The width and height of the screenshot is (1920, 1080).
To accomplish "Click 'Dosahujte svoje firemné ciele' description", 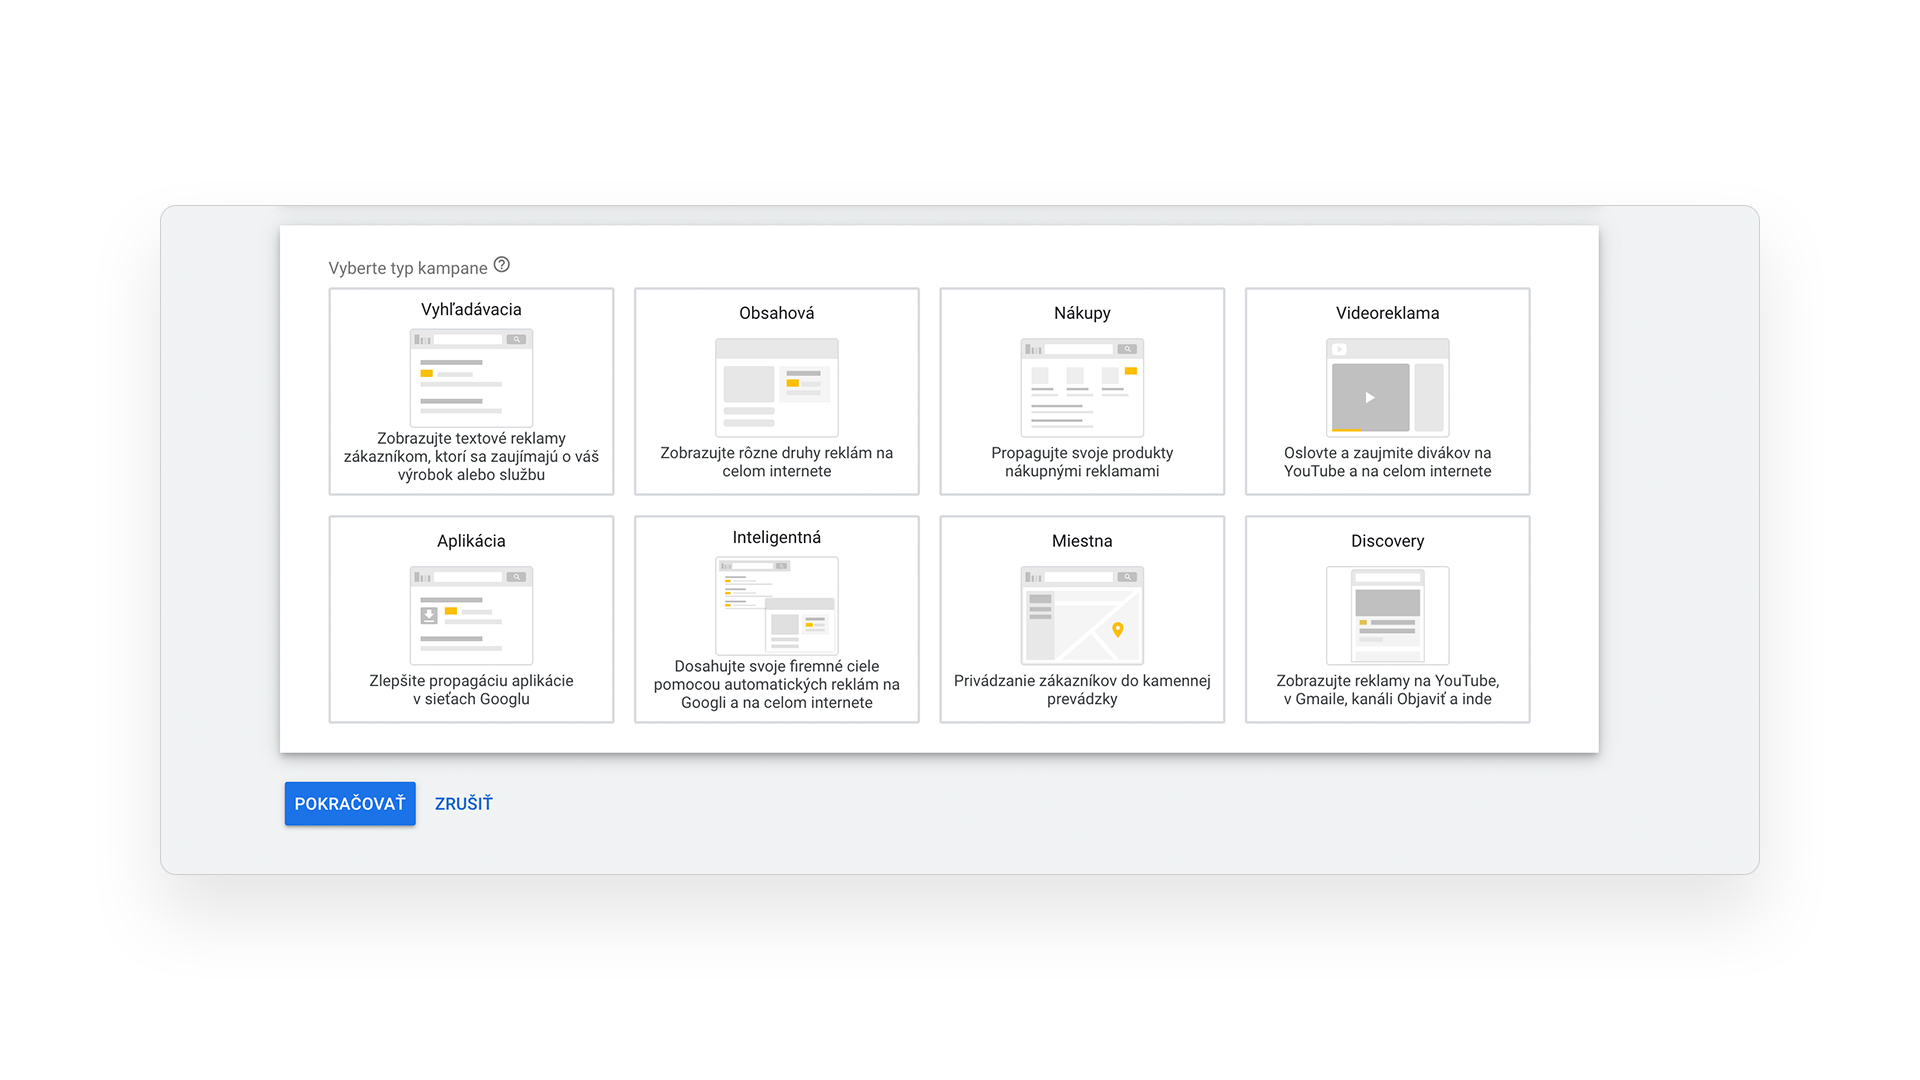I will [777, 685].
